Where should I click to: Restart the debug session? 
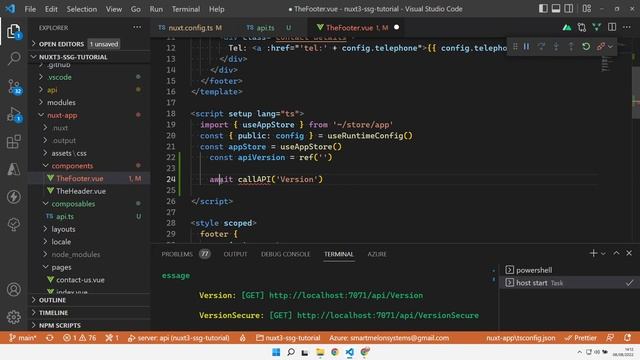coord(586,47)
